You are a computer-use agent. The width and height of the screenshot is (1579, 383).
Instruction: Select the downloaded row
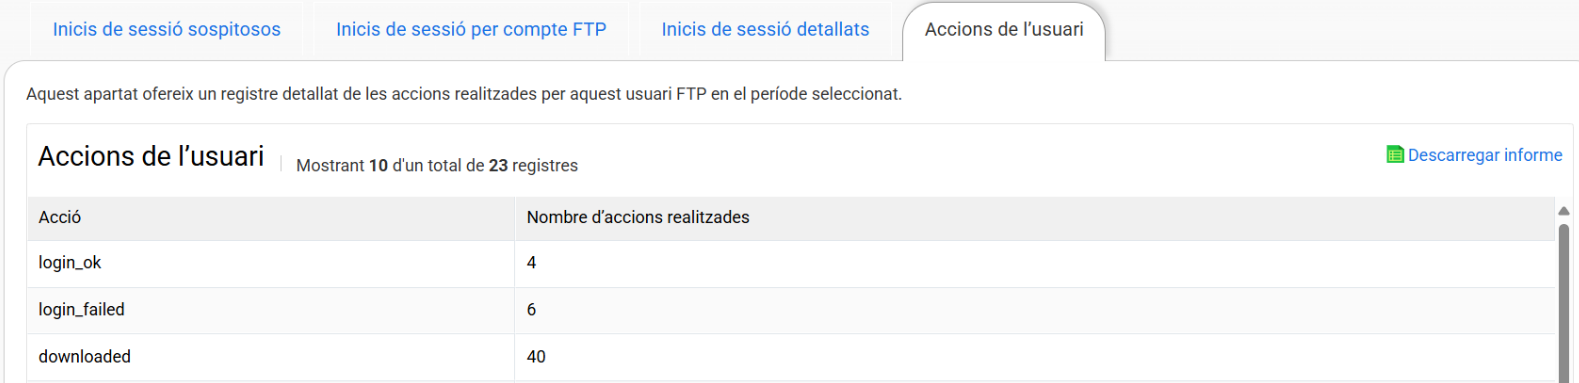tap(791, 357)
